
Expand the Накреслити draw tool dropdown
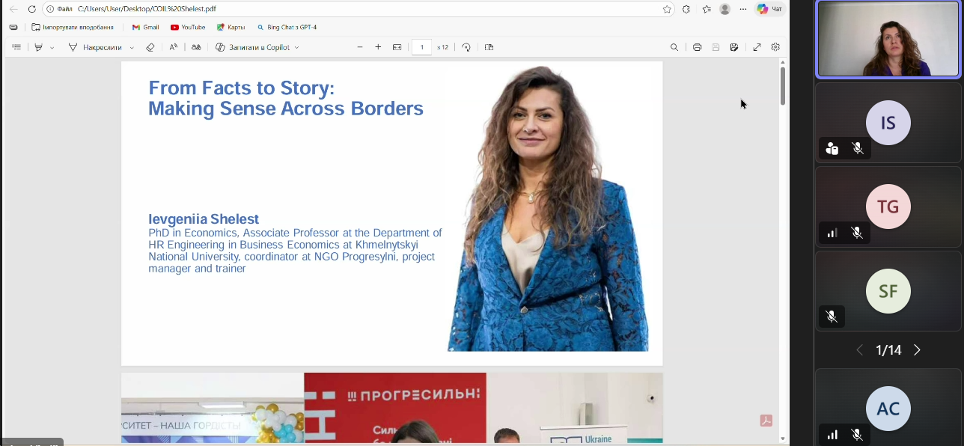point(131,47)
